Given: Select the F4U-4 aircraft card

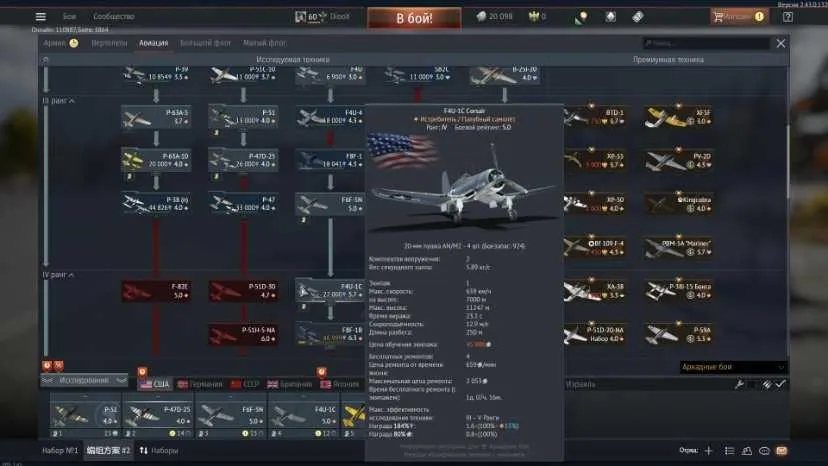Looking at the screenshot, I should (330, 117).
